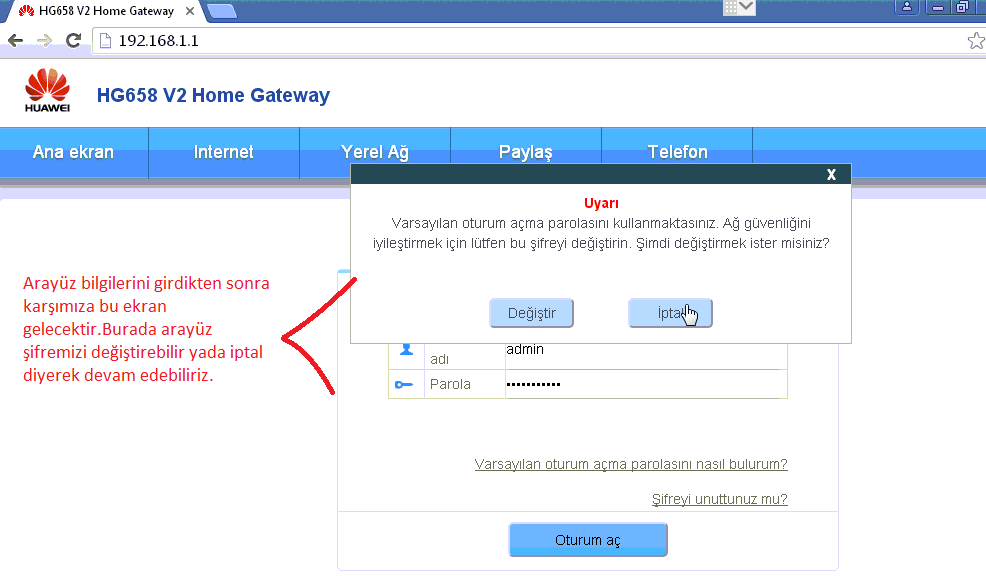The image size is (986, 576).
Task: Open the 'Şifreyi unuttunuz mu?' link
Action: 719,499
